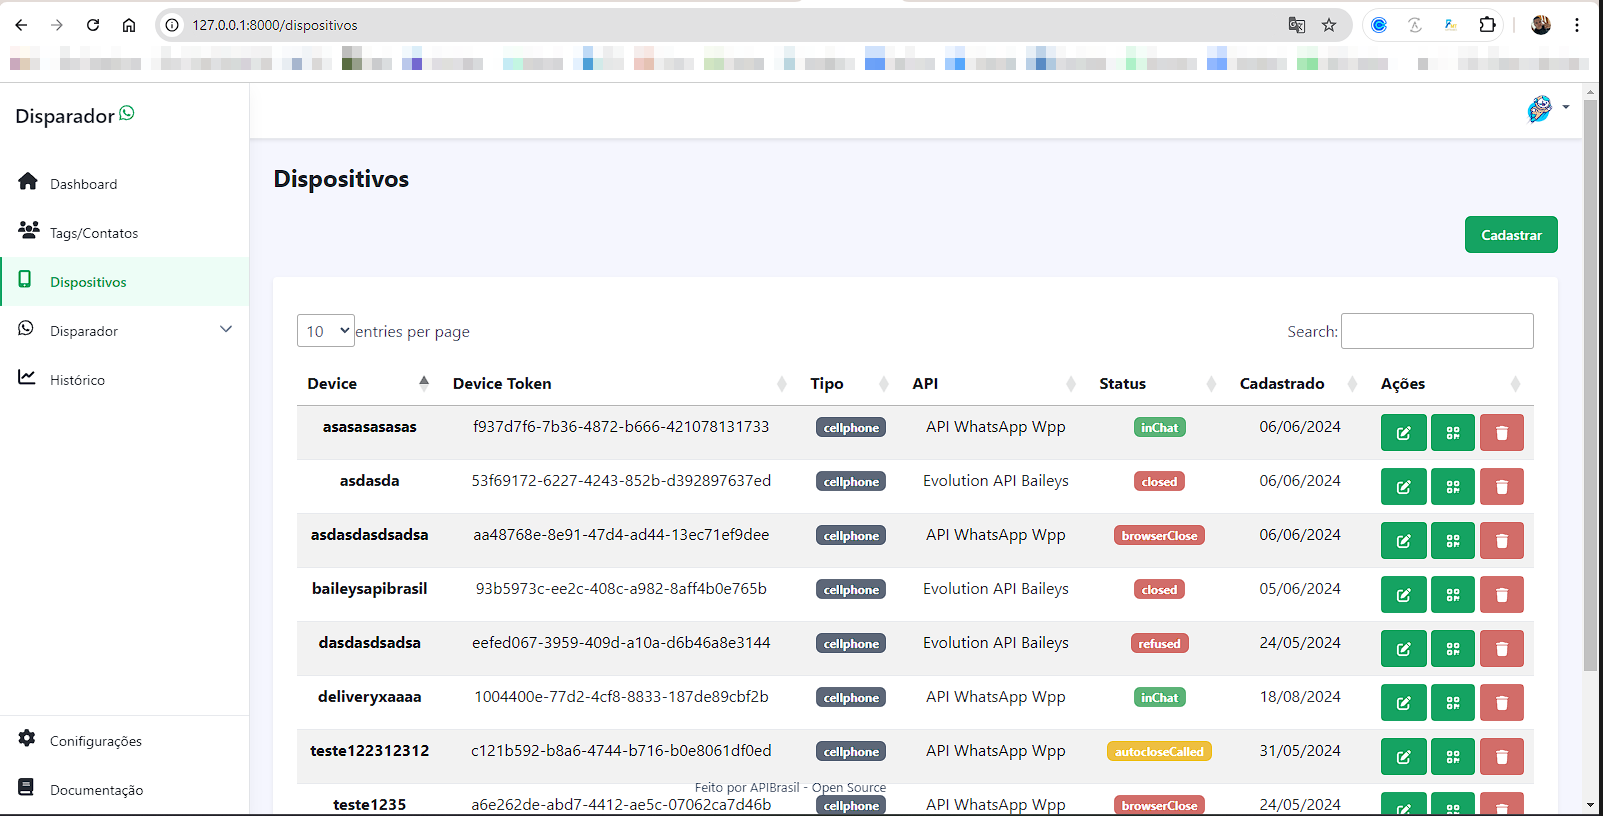This screenshot has width=1603, height=816.
Task: Edit the dasdasdsadsa device
Action: click(x=1403, y=649)
